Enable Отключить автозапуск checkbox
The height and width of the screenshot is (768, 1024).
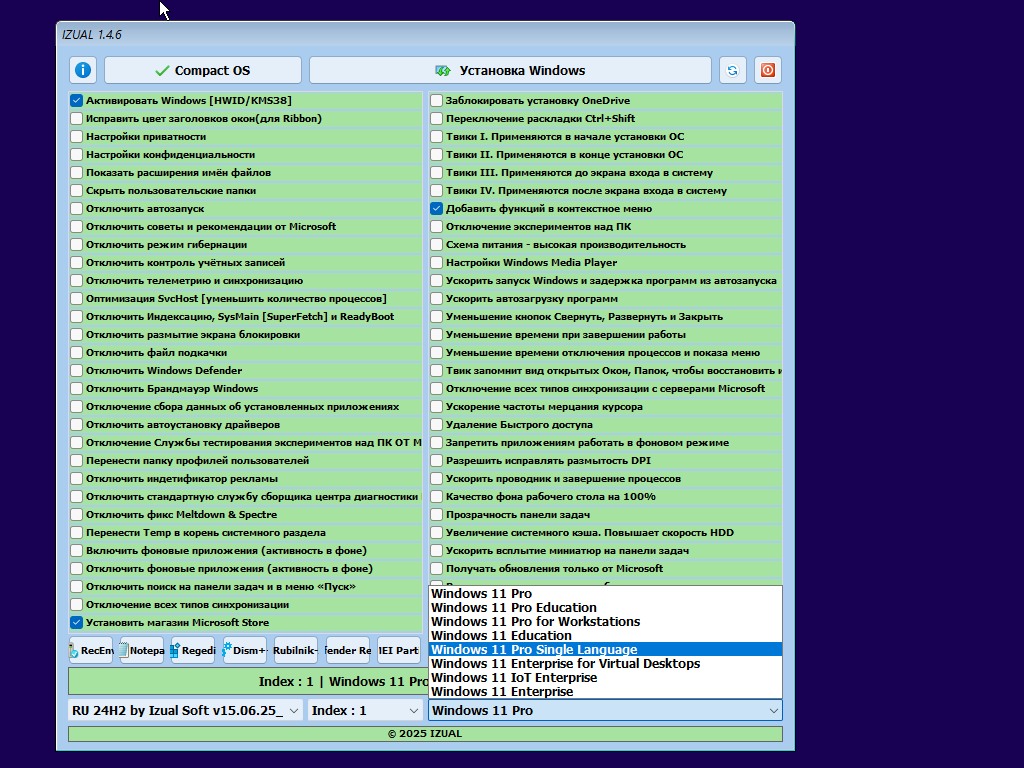pos(76,208)
